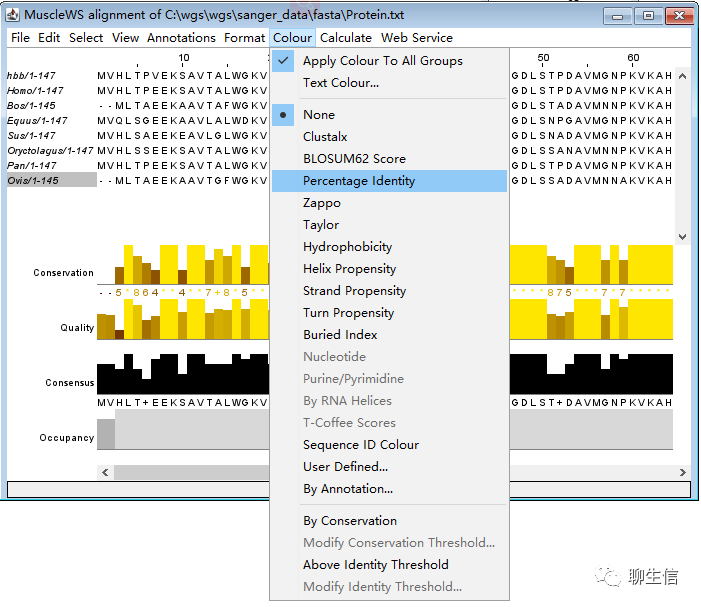Minimize the alignment window
701x607 pixels.
click(x=617, y=16)
